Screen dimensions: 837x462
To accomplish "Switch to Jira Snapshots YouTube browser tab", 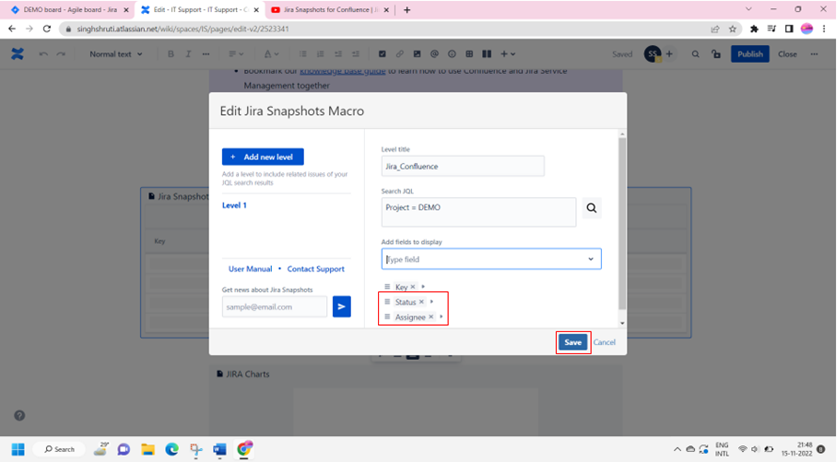I will pos(330,10).
